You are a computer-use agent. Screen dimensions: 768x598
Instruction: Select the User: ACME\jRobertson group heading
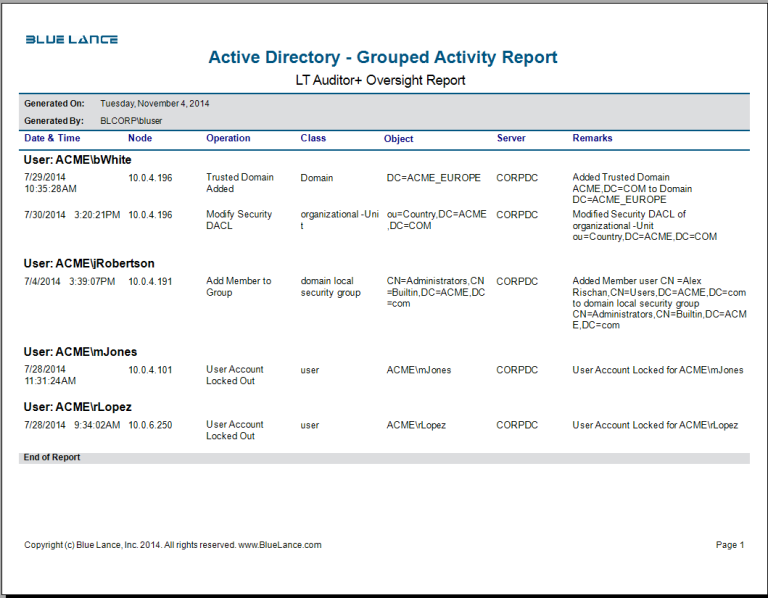tap(89, 264)
